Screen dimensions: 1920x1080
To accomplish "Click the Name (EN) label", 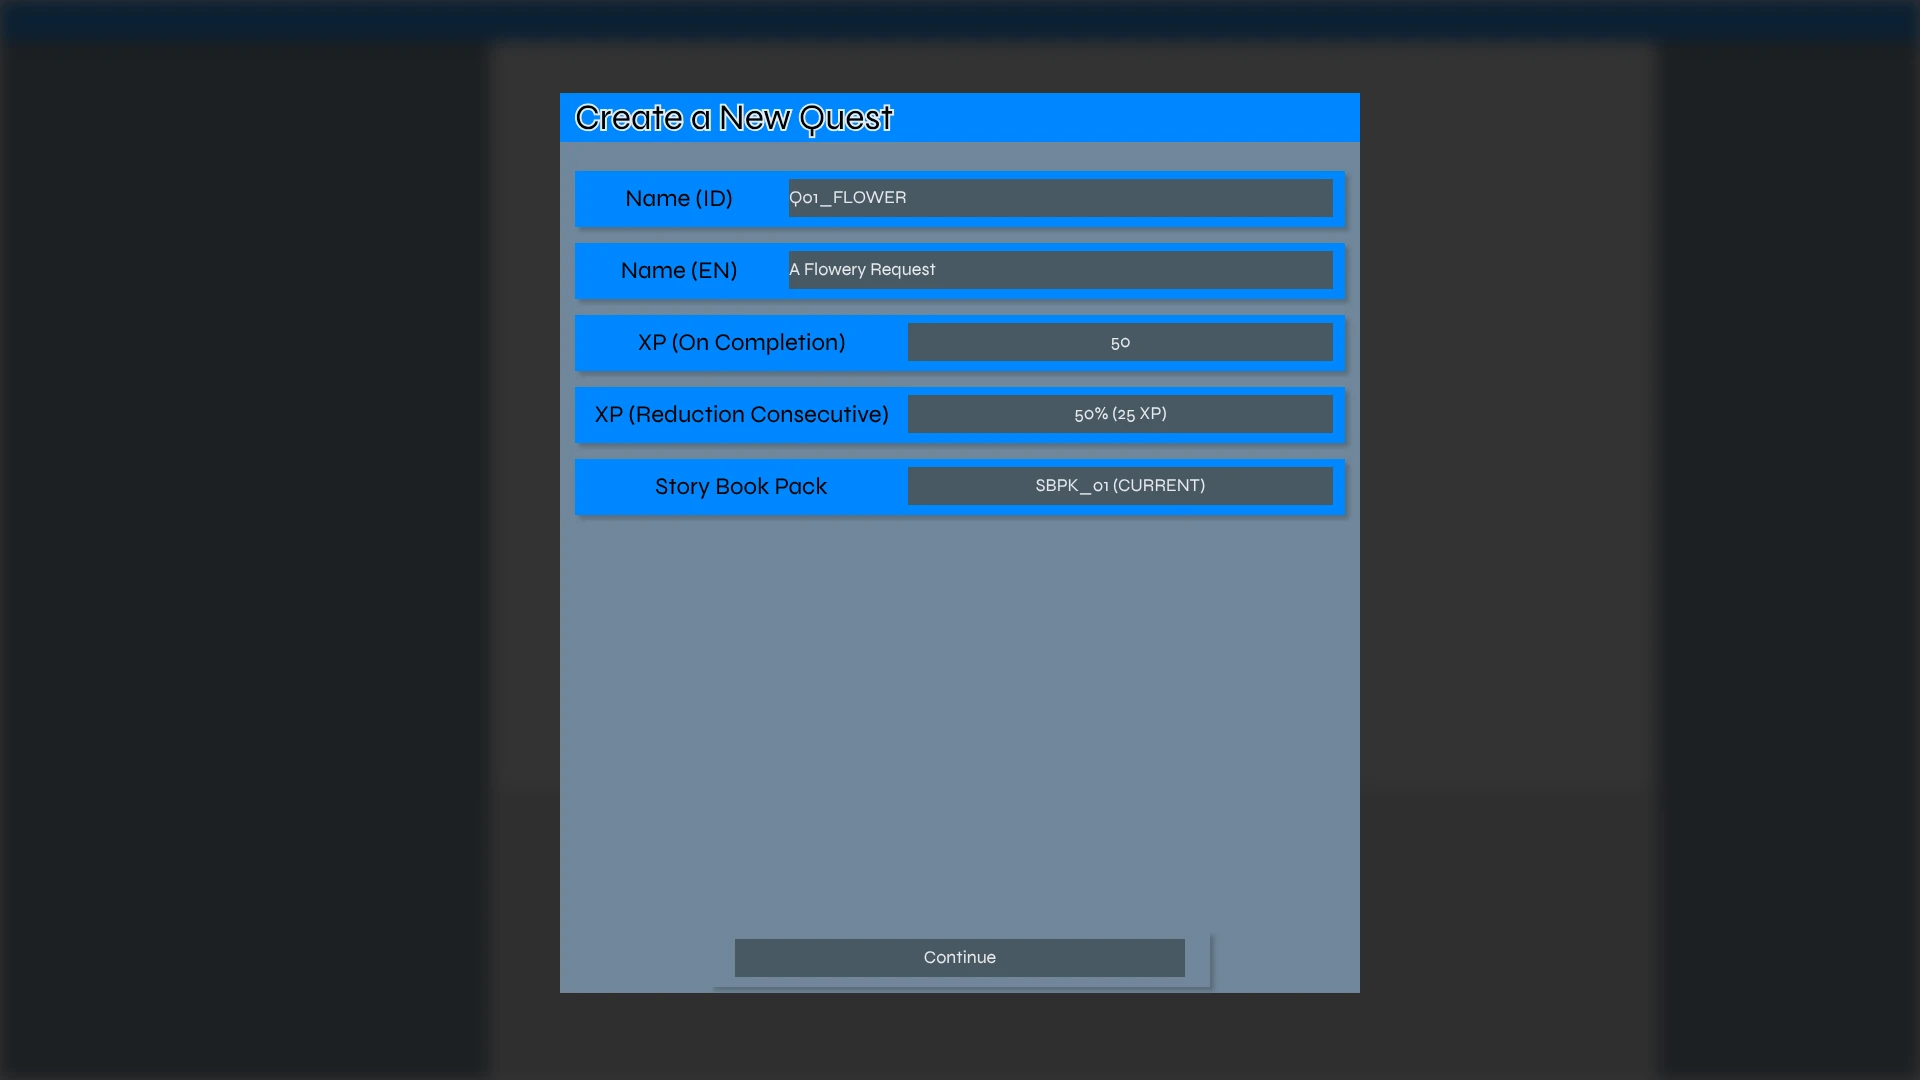I will 679,270.
